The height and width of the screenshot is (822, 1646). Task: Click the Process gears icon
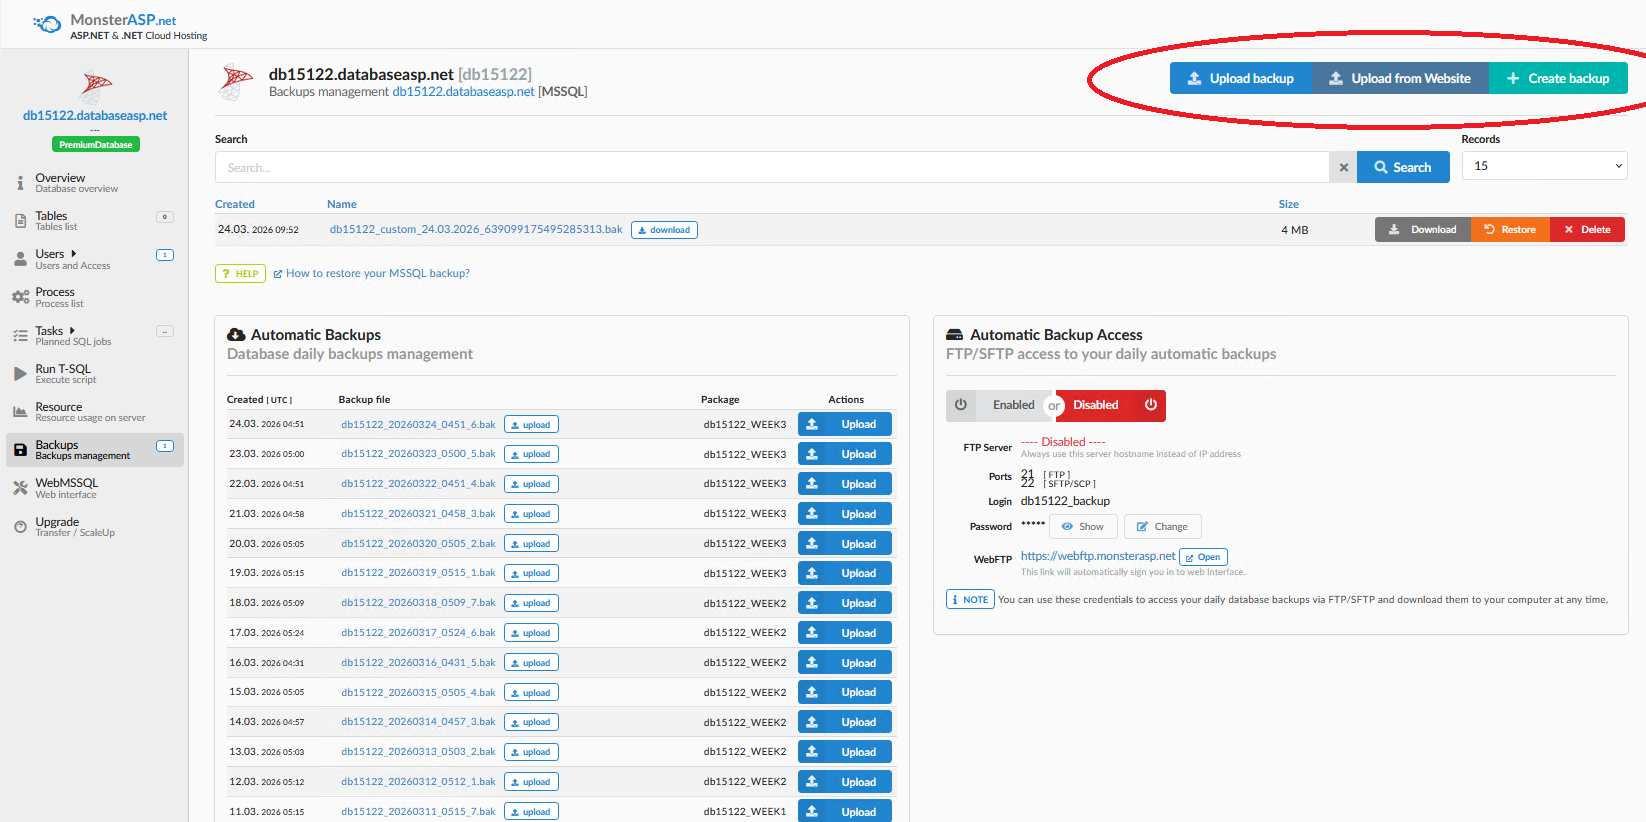tap(20, 297)
